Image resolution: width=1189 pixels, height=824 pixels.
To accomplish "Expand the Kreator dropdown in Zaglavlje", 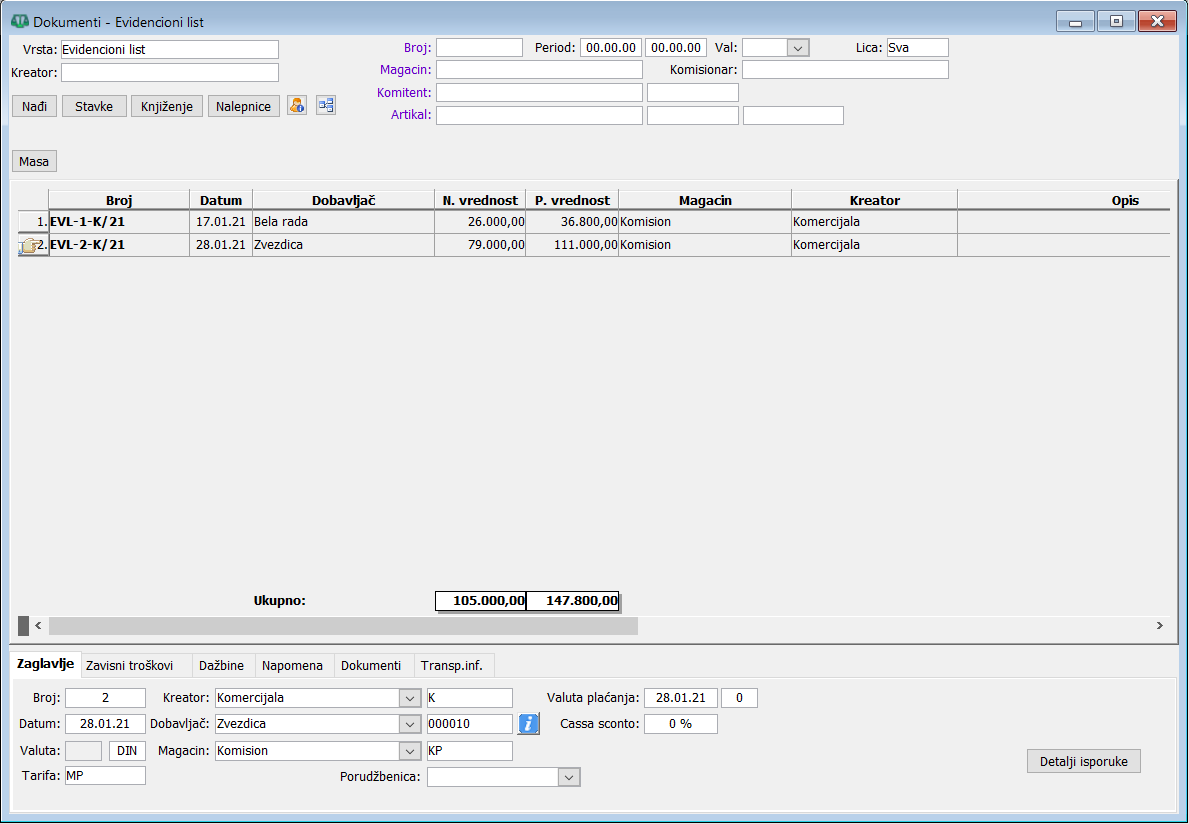I will (x=410, y=698).
